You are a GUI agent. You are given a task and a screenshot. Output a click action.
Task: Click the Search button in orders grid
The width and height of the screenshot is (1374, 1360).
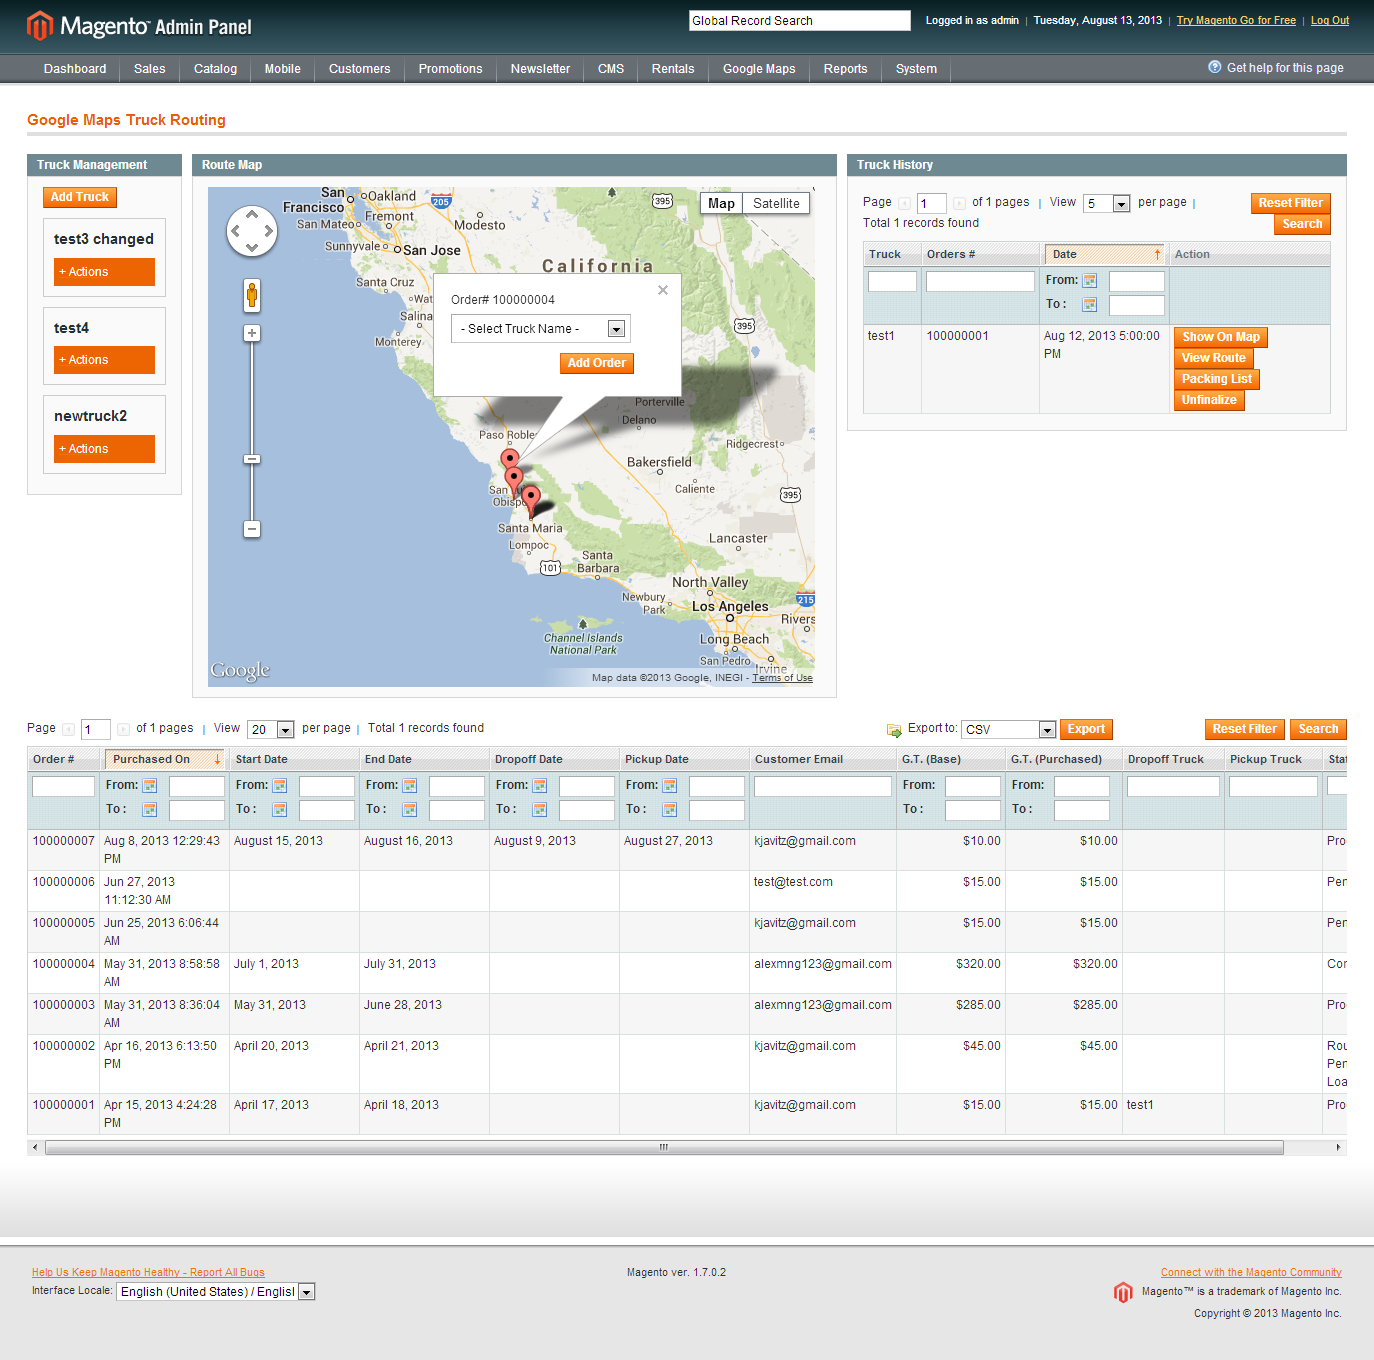point(1318,730)
